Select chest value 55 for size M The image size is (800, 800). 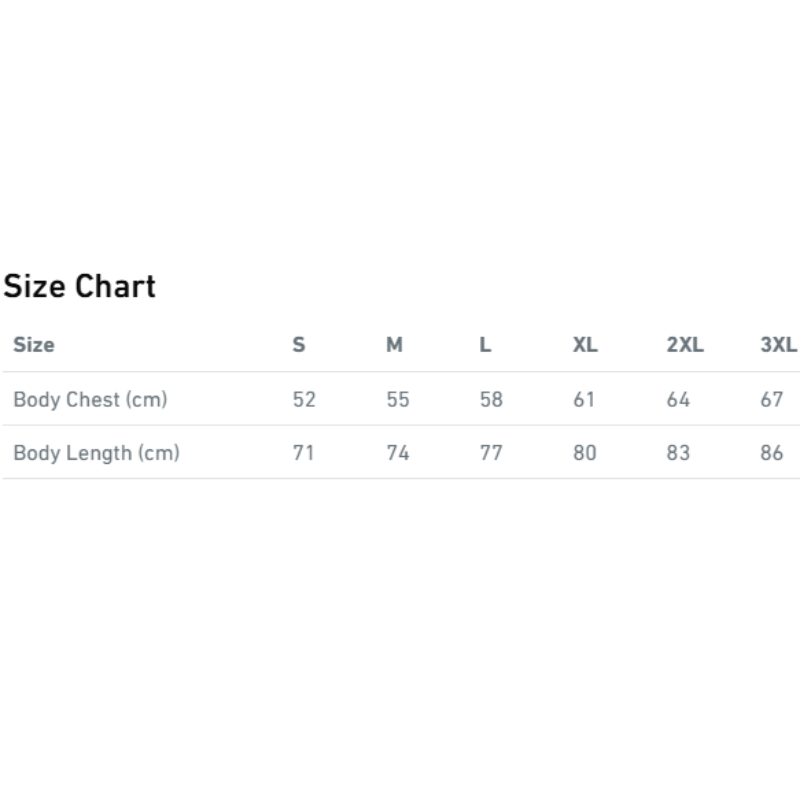(x=398, y=399)
